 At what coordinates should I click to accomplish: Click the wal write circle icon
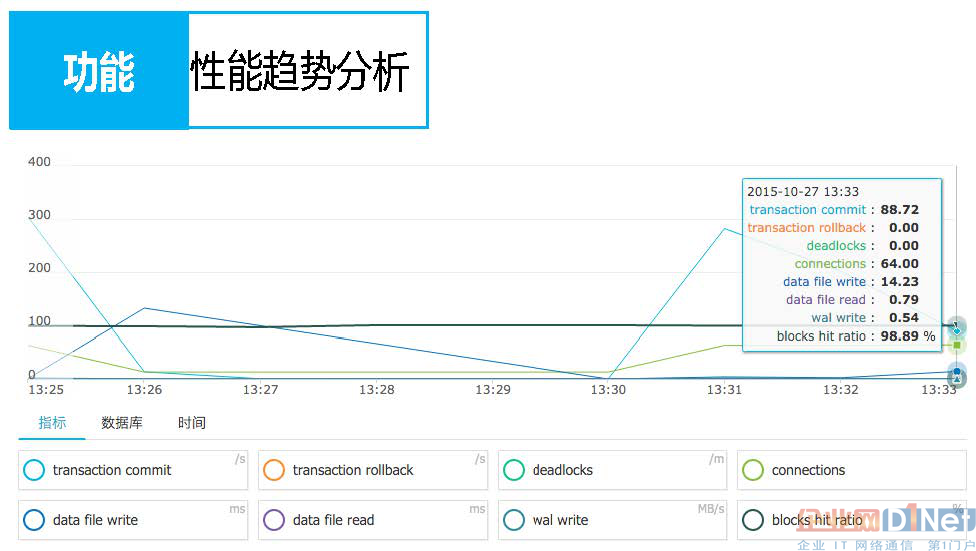tap(514, 520)
